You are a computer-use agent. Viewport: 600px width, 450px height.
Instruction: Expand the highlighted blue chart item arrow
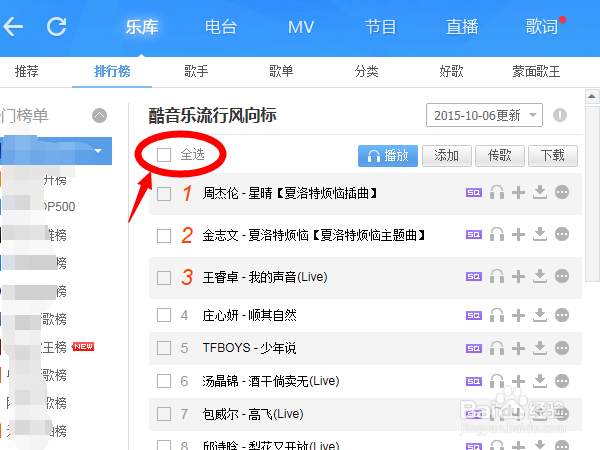click(x=98, y=151)
